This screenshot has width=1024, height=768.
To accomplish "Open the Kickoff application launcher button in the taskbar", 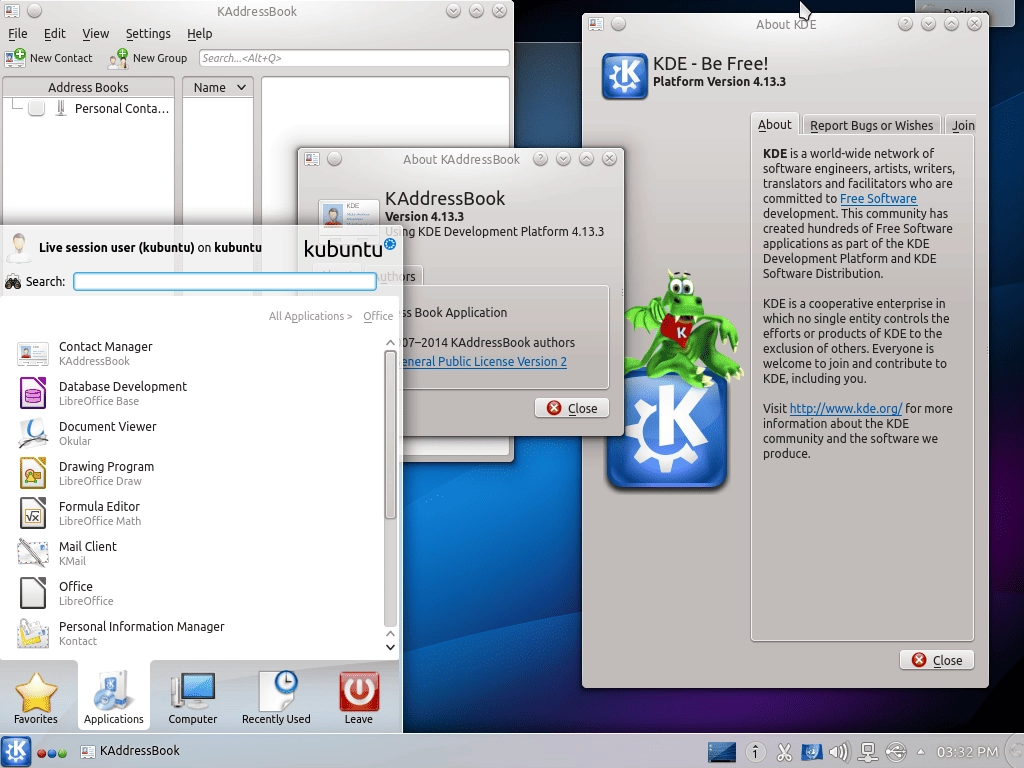I will click(16, 752).
